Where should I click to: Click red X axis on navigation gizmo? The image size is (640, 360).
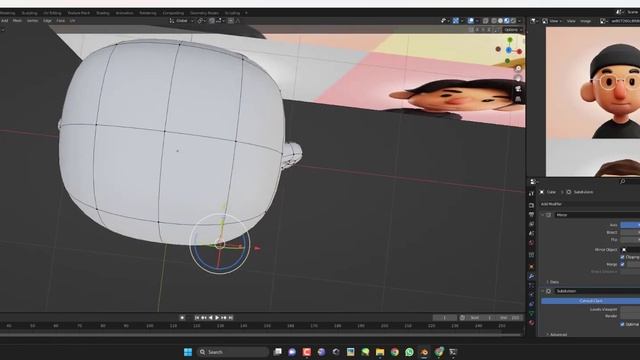pyautogui.click(x=519, y=51)
